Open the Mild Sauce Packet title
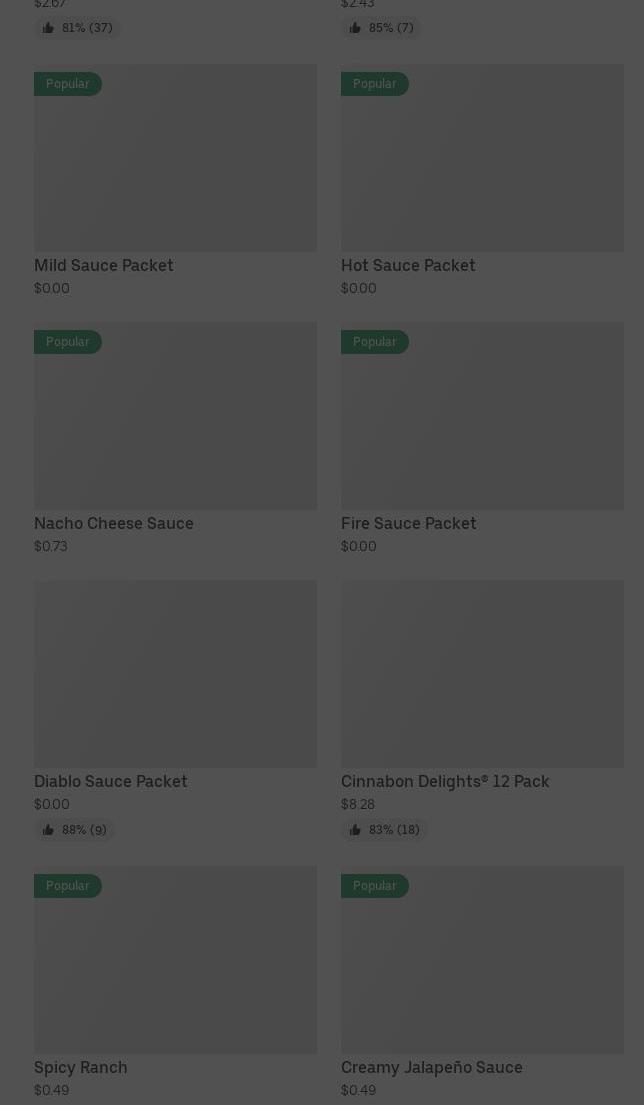 (104, 265)
